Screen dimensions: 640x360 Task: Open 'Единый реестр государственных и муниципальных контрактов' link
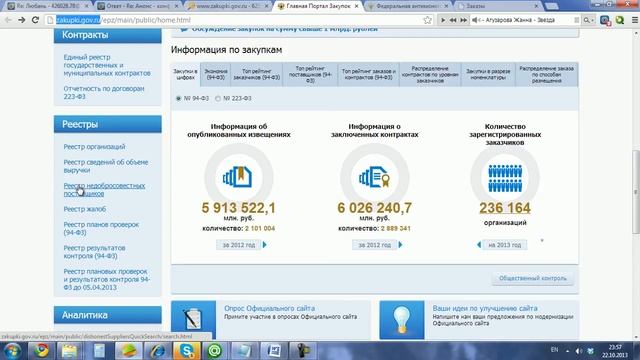(x=107, y=65)
